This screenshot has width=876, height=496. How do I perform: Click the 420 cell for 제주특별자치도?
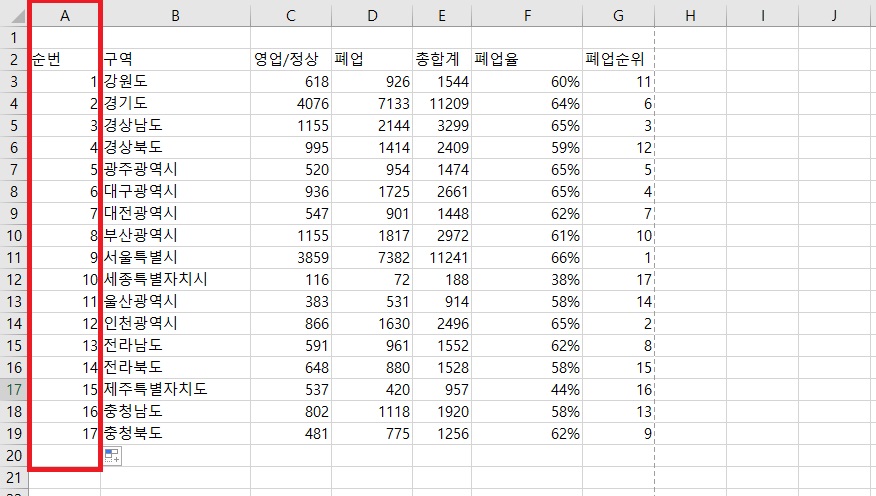[372, 390]
